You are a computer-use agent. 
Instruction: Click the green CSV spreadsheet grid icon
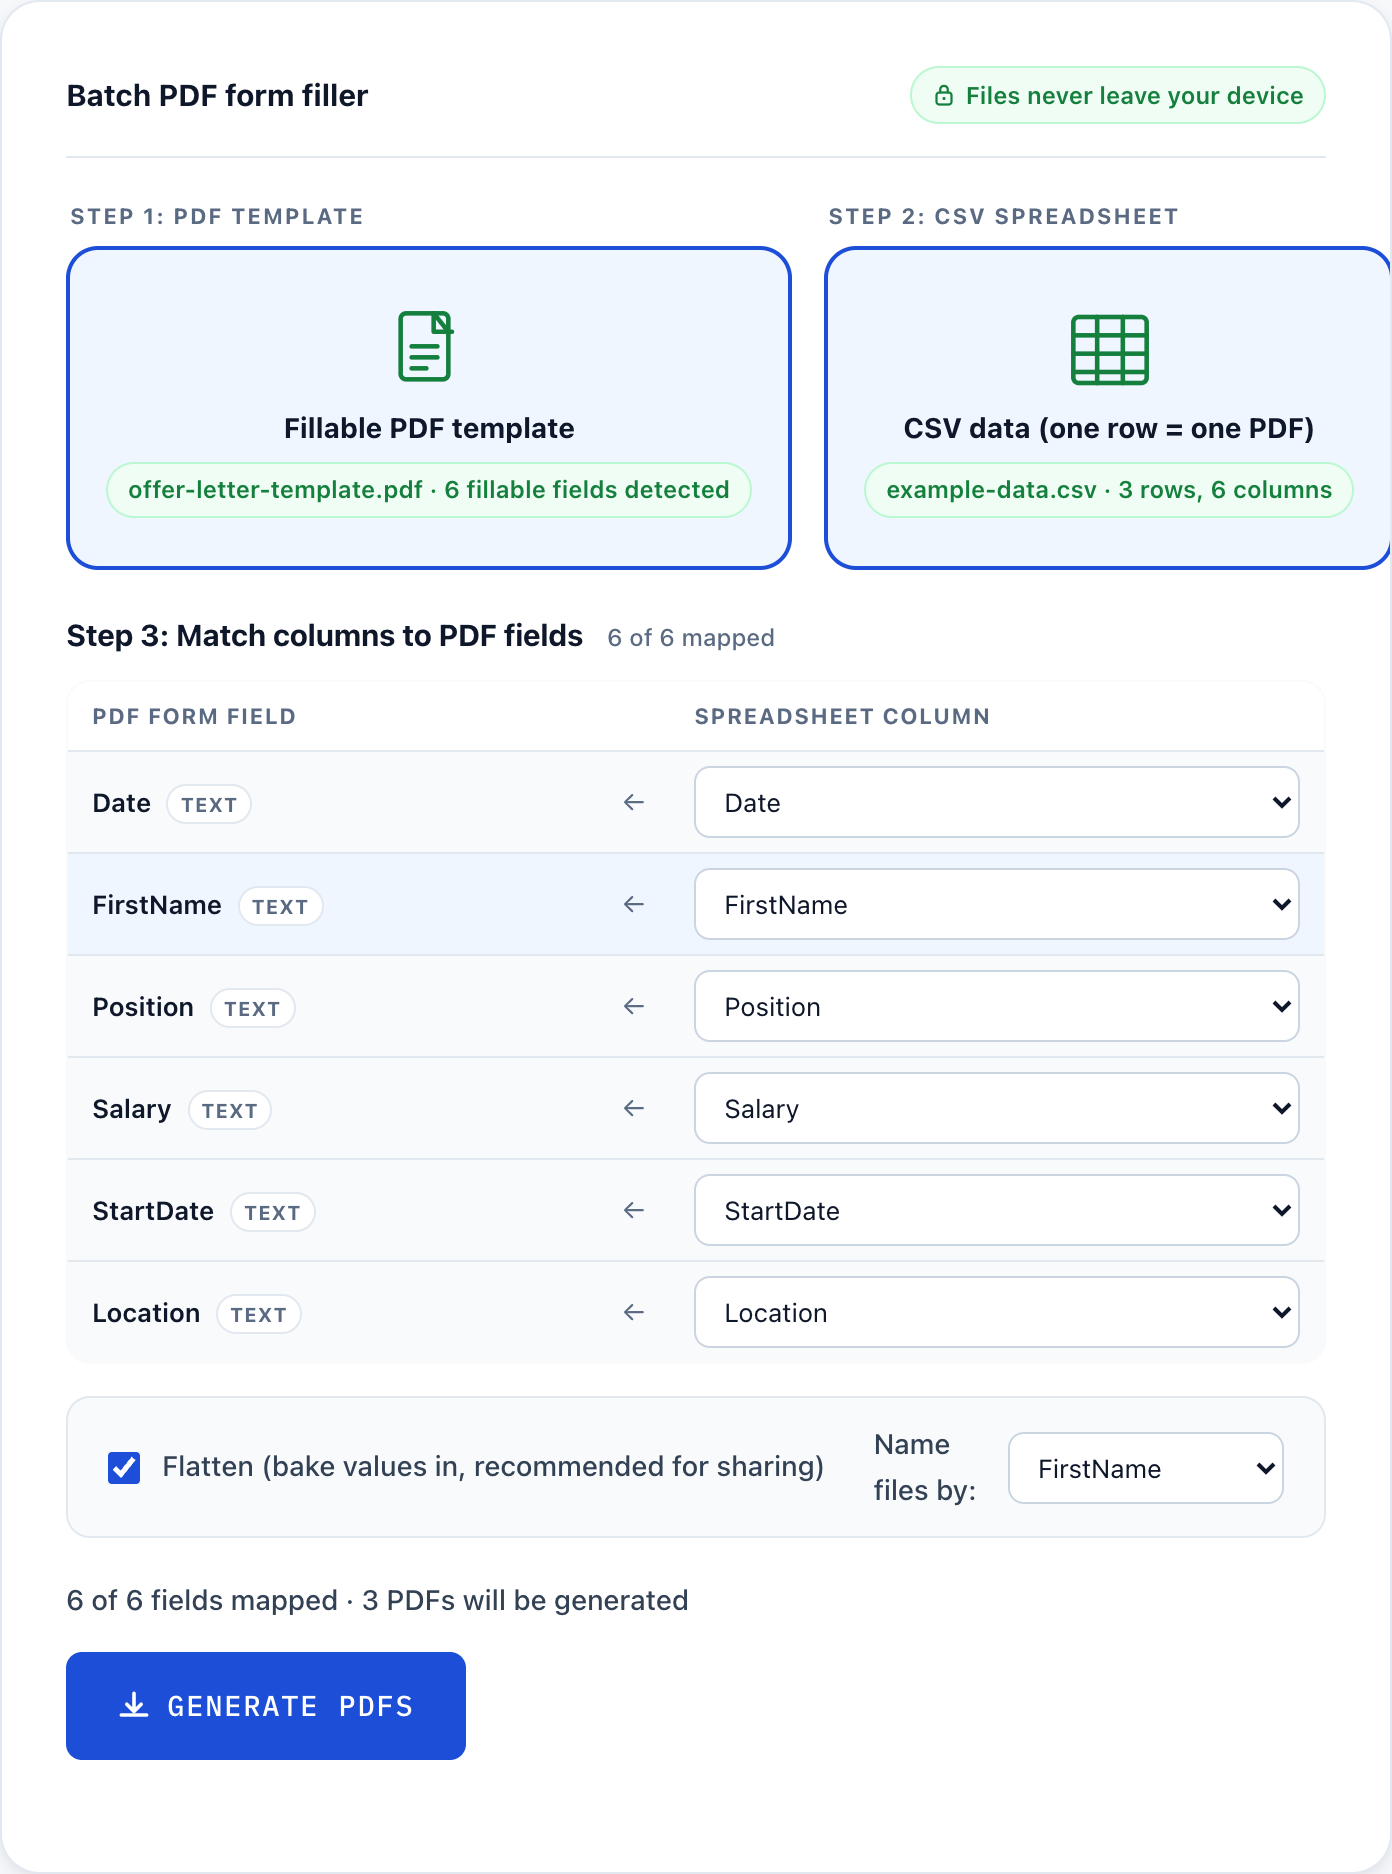[x=1109, y=349]
